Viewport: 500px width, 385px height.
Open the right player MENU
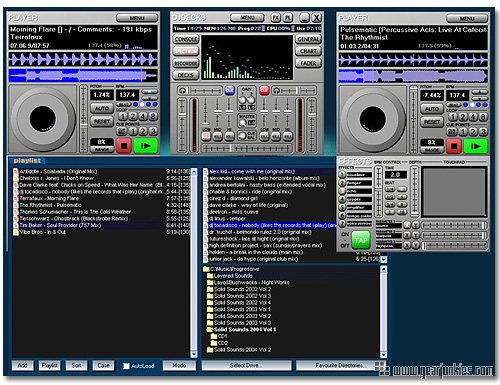pyautogui.click(x=467, y=18)
